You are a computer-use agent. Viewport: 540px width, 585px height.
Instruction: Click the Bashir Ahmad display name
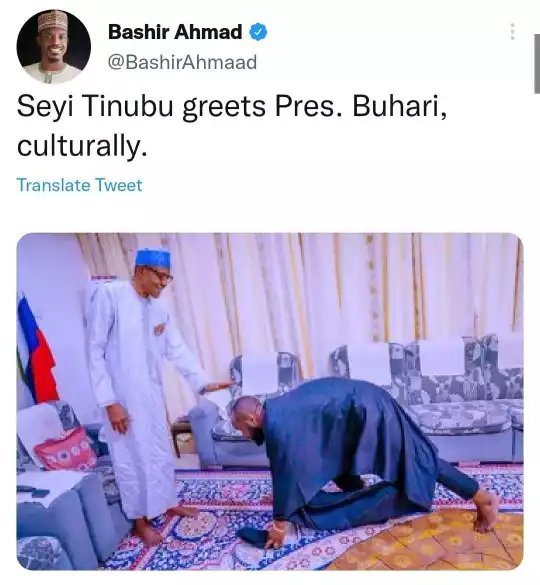(175, 32)
